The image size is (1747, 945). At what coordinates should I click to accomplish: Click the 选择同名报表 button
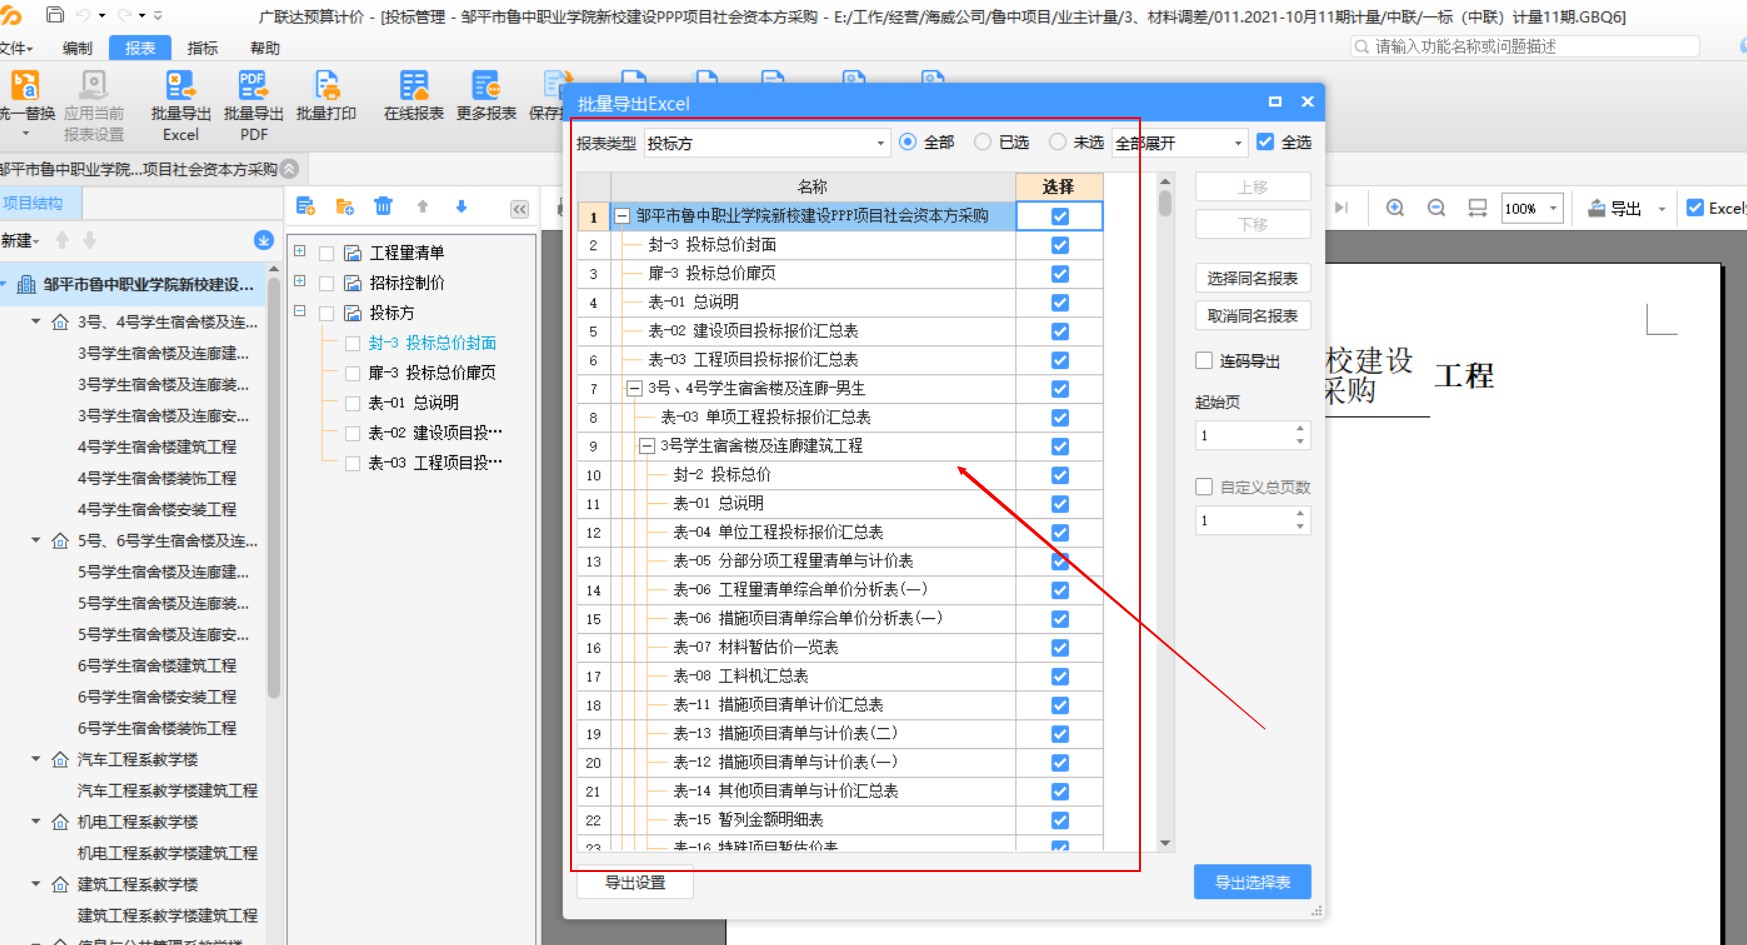point(1252,278)
